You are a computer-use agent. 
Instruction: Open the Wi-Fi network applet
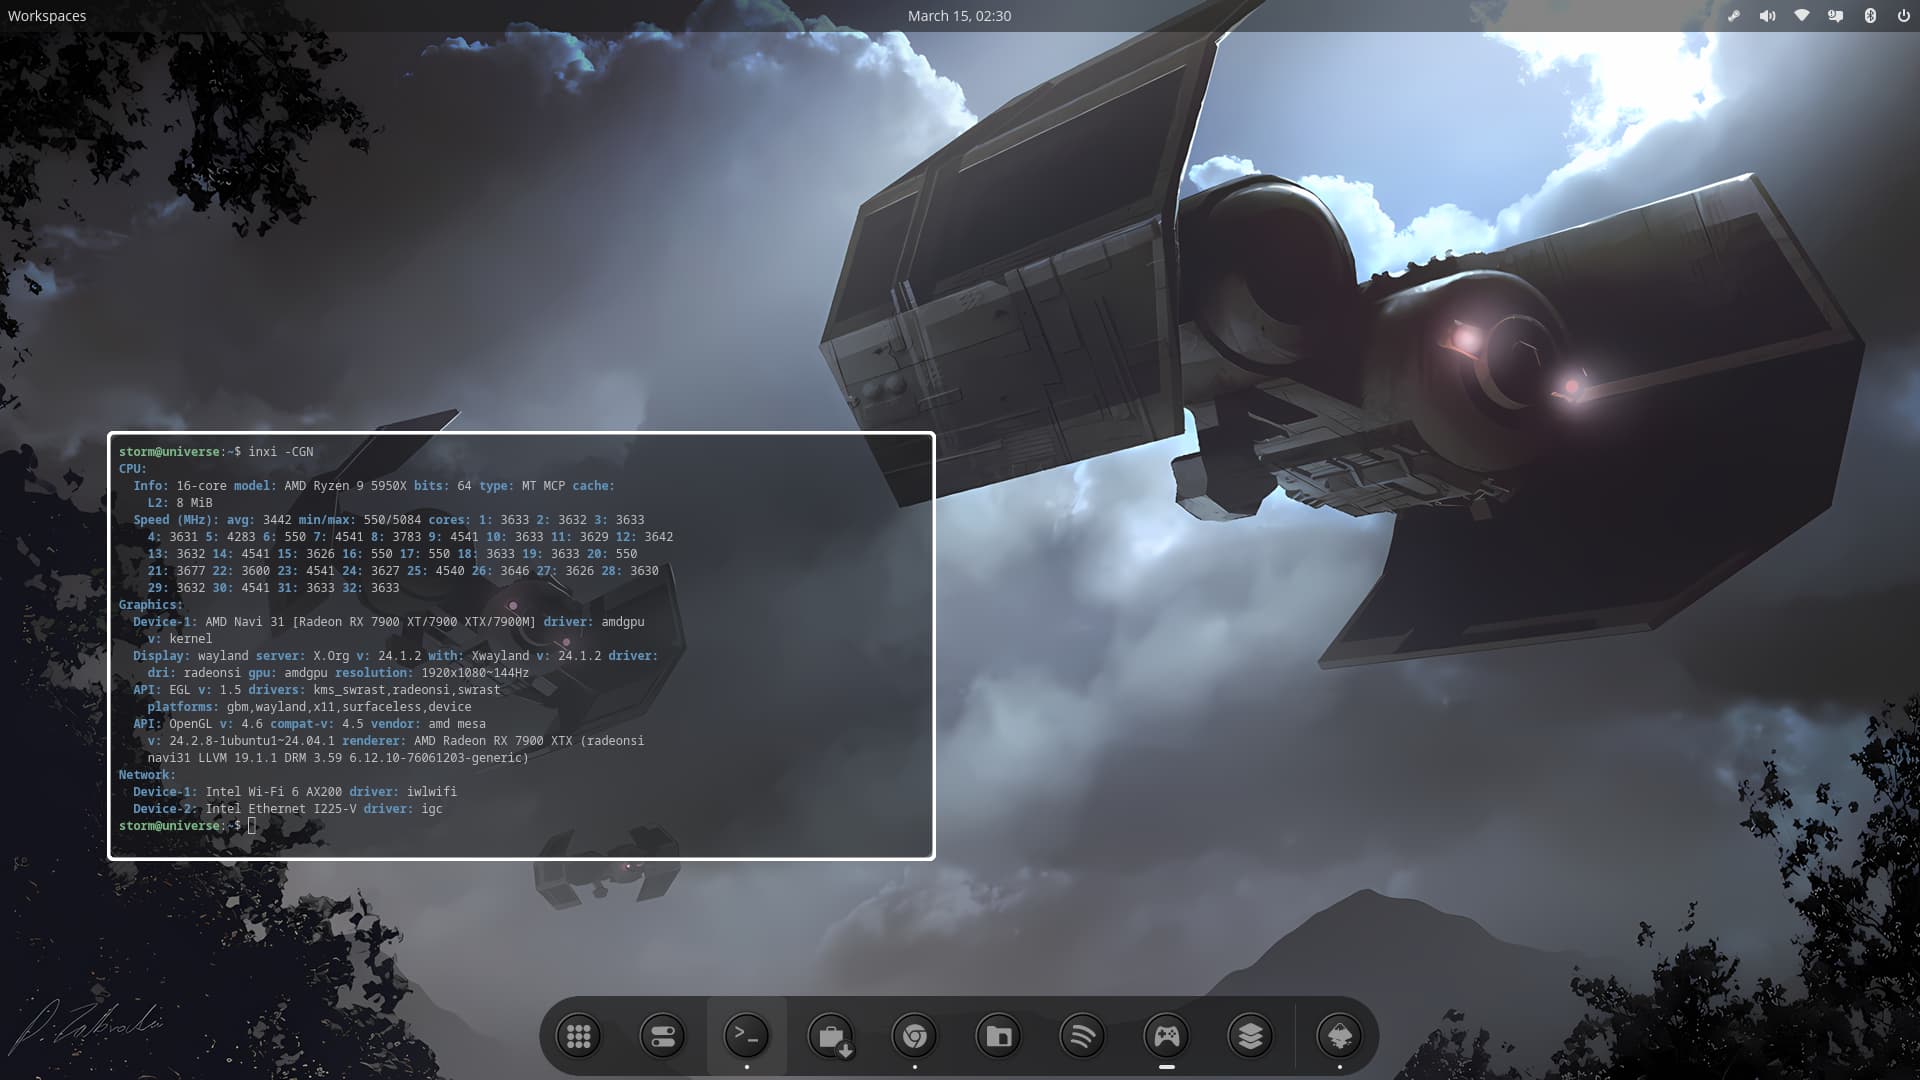click(1802, 16)
